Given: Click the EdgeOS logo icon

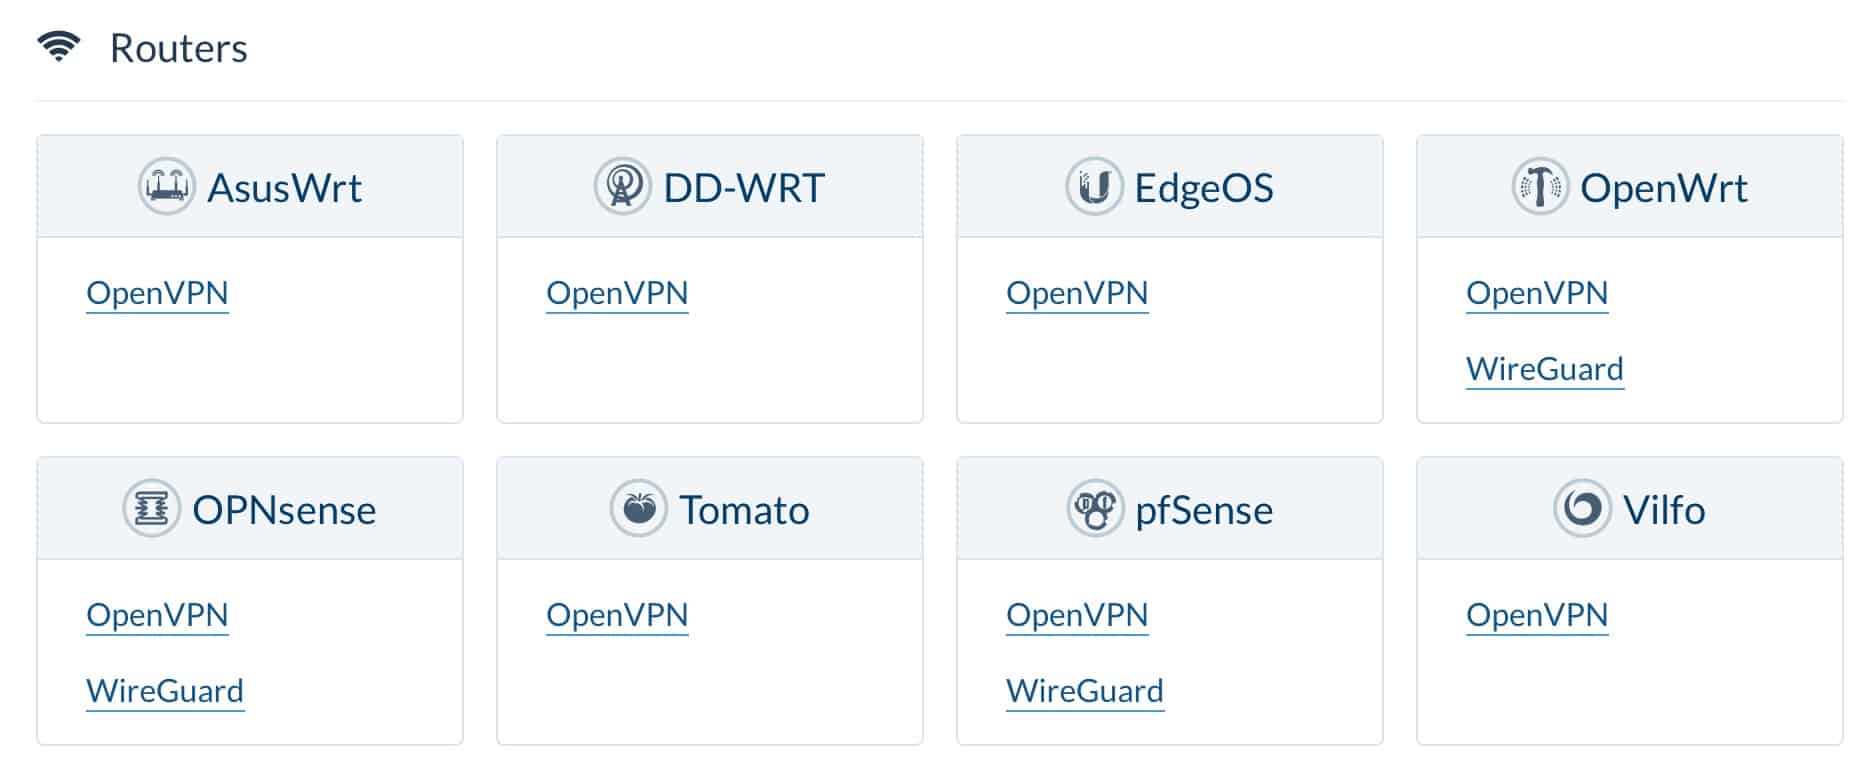Looking at the screenshot, I should click(x=1094, y=186).
